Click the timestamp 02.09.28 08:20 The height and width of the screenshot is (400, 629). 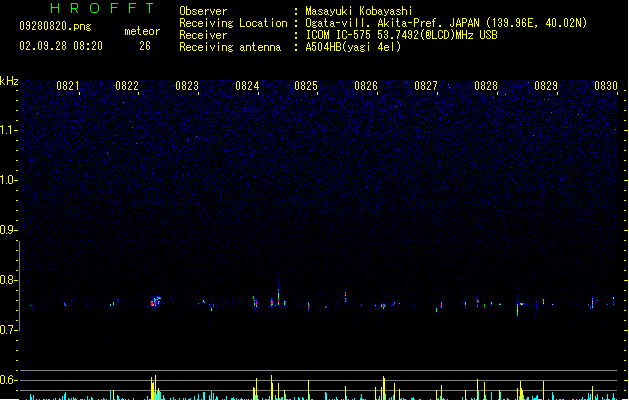point(61,46)
